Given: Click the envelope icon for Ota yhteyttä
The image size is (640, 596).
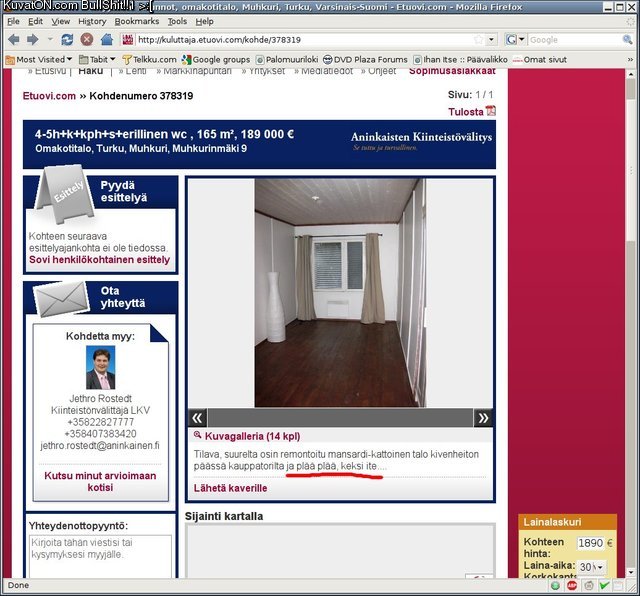Looking at the screenshot, I should coord(61,299).
